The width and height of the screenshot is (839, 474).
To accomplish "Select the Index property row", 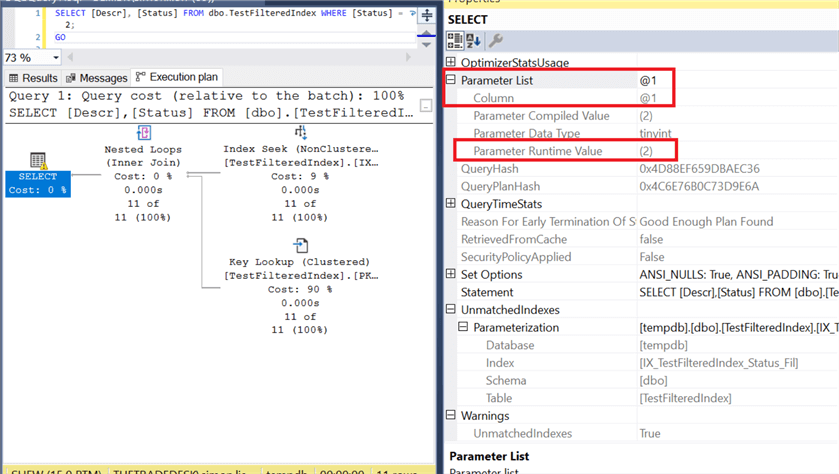I will (648, 363).
